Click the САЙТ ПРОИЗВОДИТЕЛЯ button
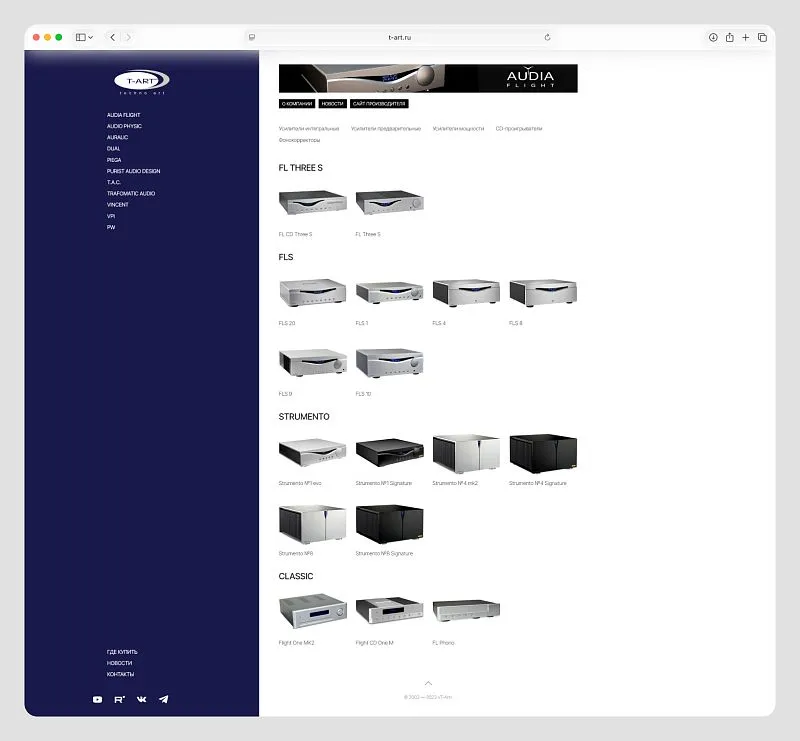Screen dimensions: 800x741 379,104
